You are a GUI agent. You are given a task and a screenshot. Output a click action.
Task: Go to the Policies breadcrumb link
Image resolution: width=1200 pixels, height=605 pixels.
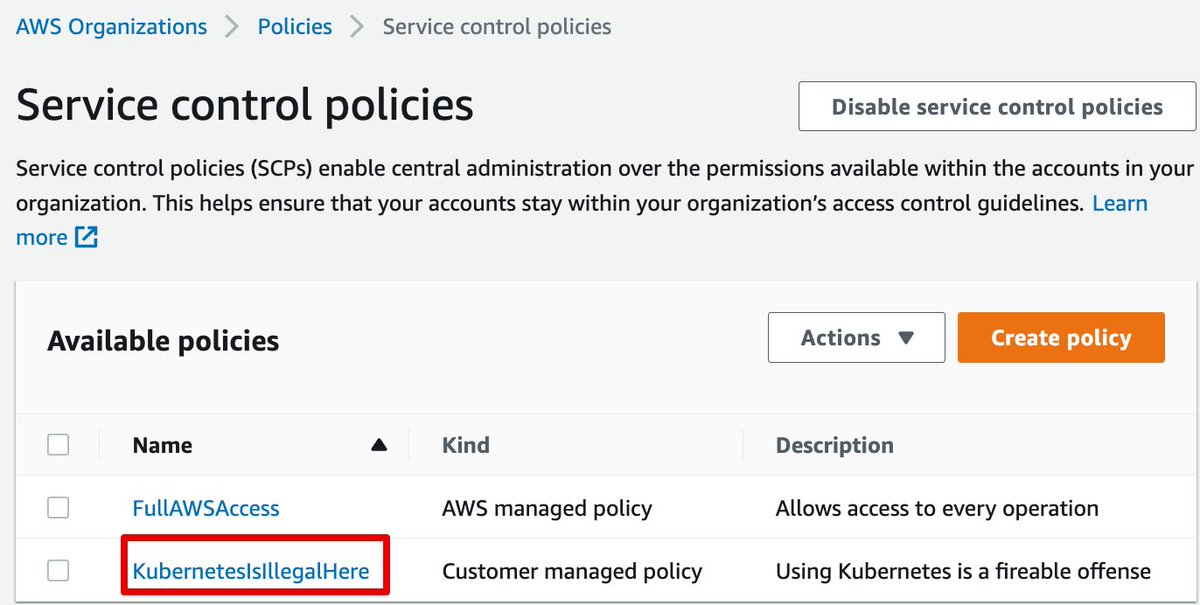[x=295, y=27]
